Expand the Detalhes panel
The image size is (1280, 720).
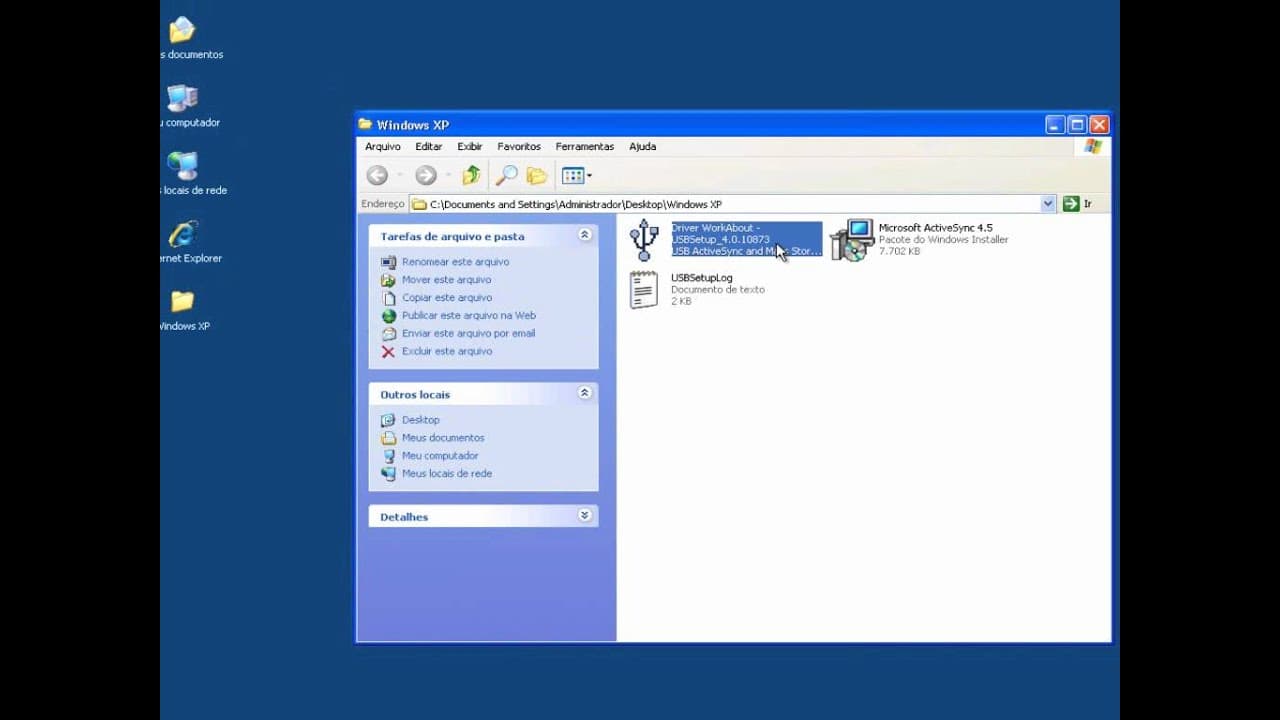coord(585,516)
